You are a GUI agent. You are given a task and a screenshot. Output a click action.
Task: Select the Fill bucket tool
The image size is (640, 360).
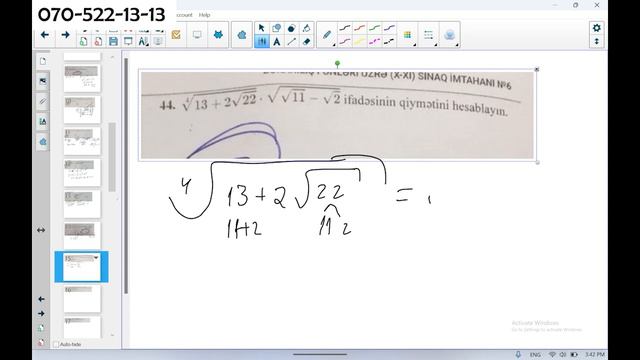[307, 28]
